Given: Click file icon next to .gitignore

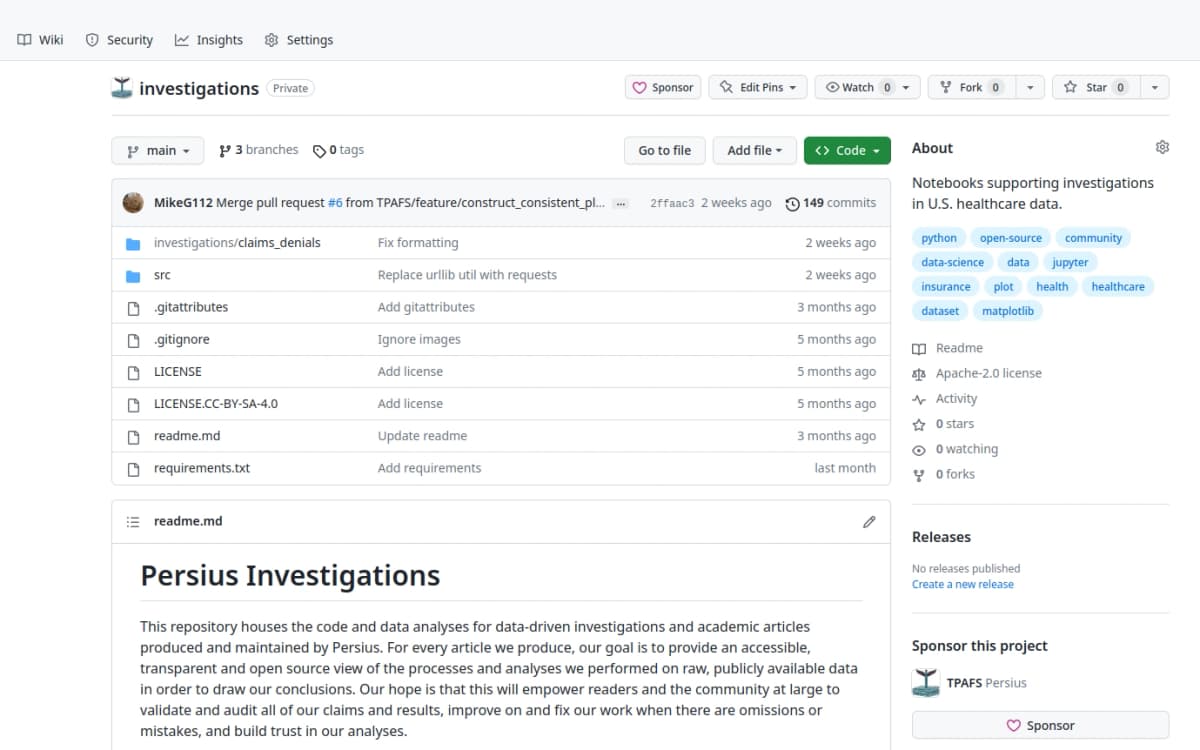Looking at the screenshot, I should click(133, 339).
